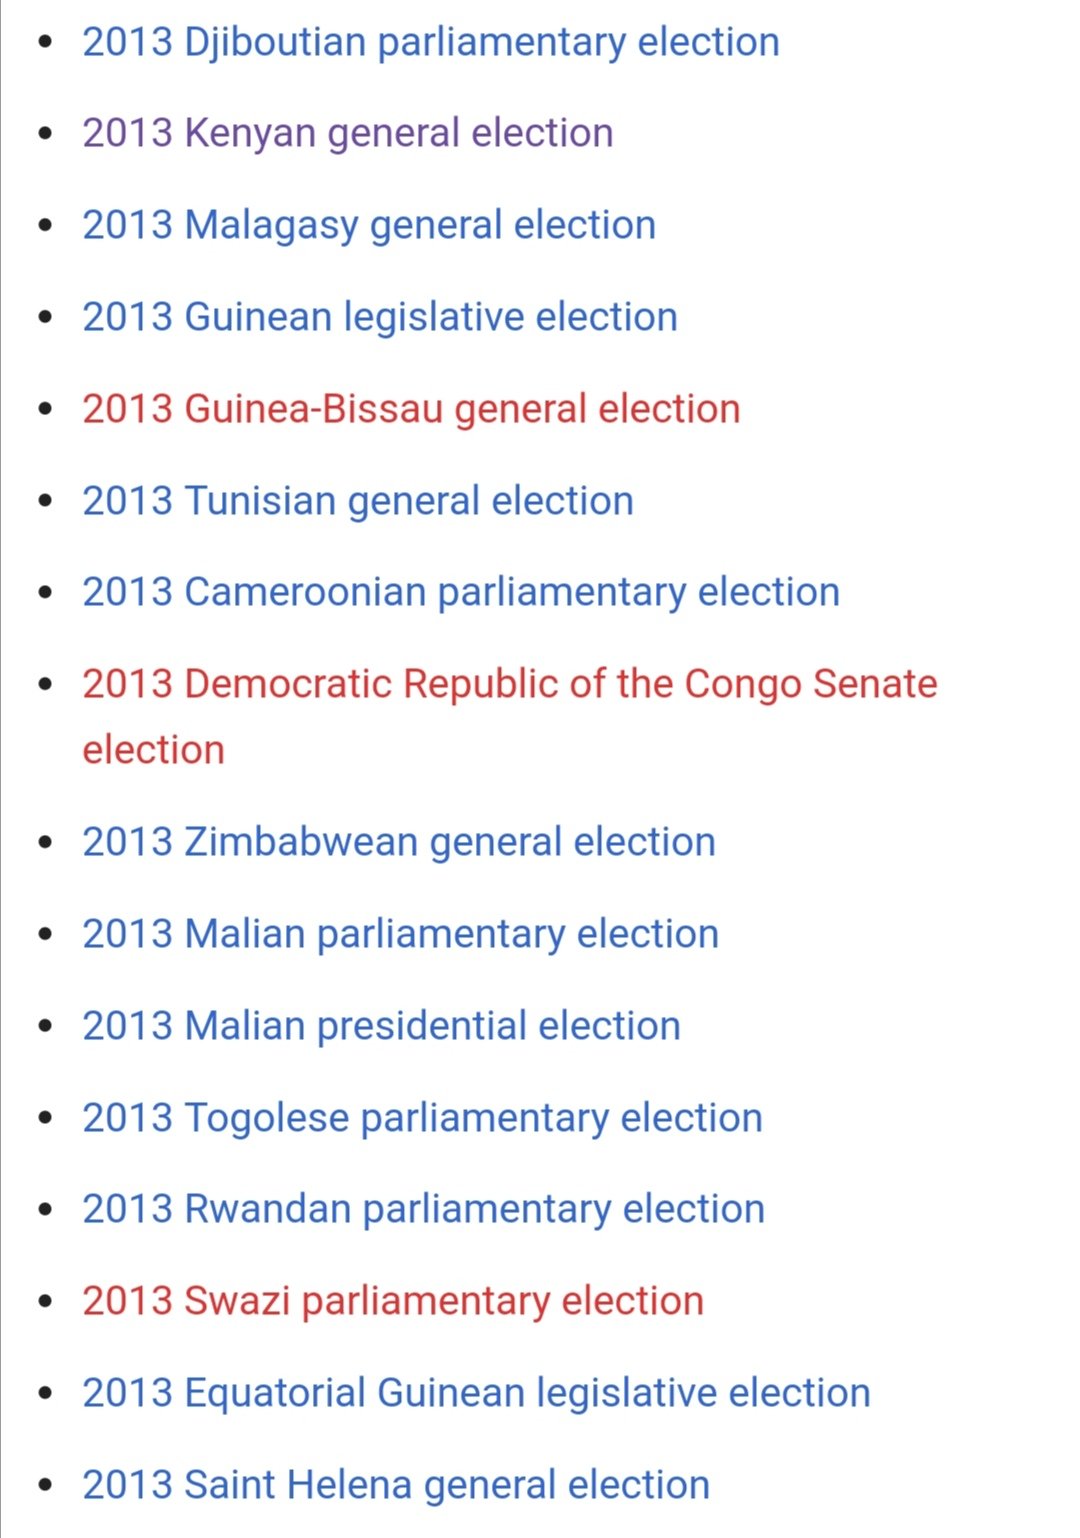1080x1538 pixels.
Task: Click "Zimbabwean" in the election list
Action: 301,843
